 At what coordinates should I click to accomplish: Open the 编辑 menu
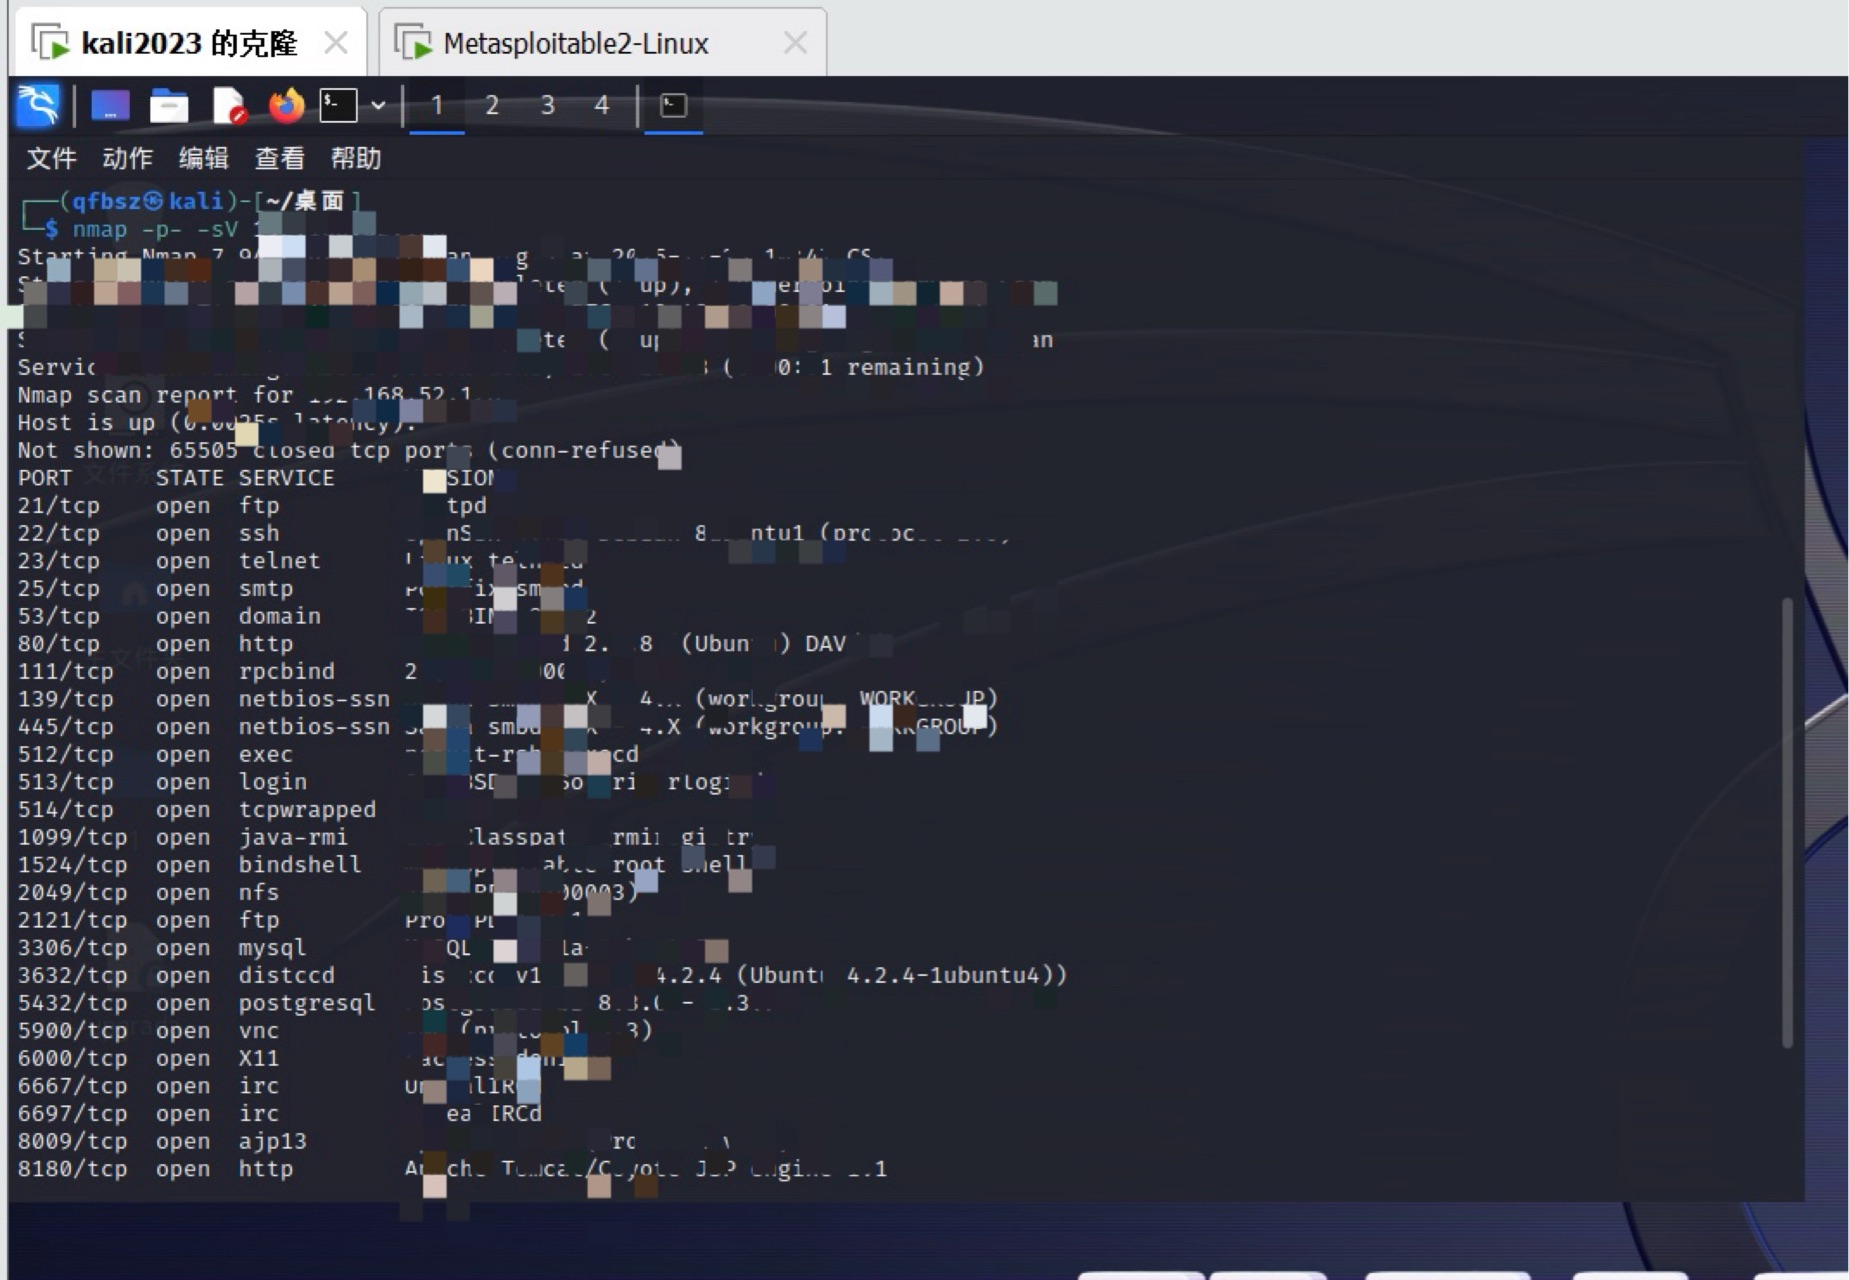[203, 159]
